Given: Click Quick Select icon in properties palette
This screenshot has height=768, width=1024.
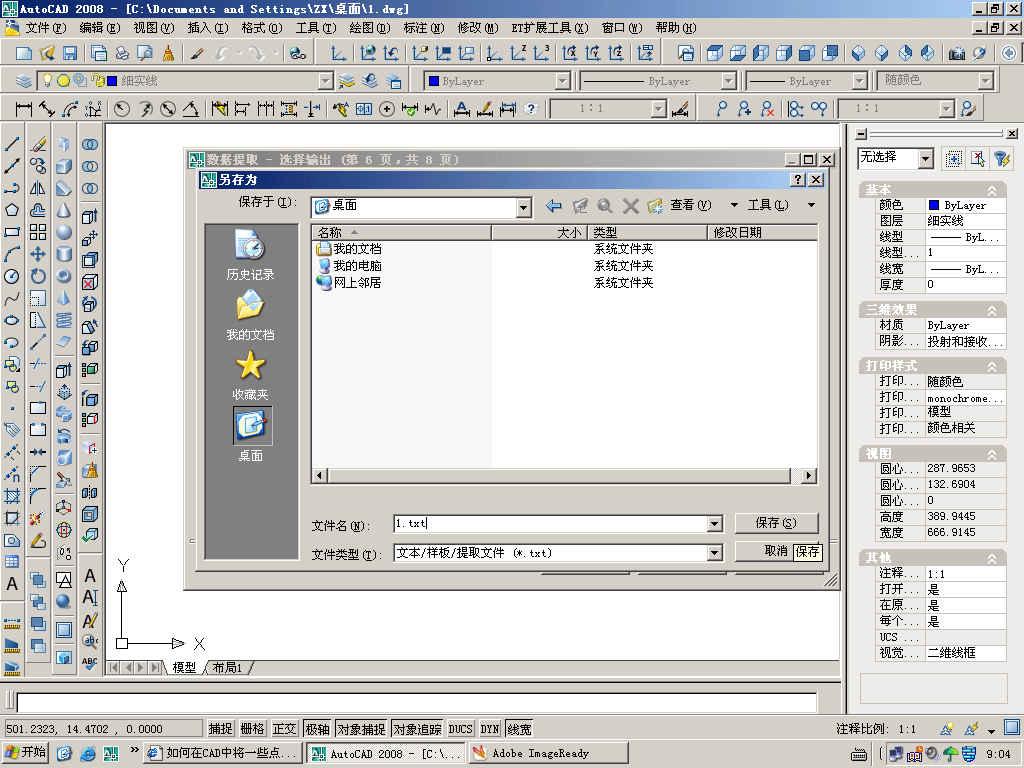Looking at the screenshot, I should coord(1002,158).
